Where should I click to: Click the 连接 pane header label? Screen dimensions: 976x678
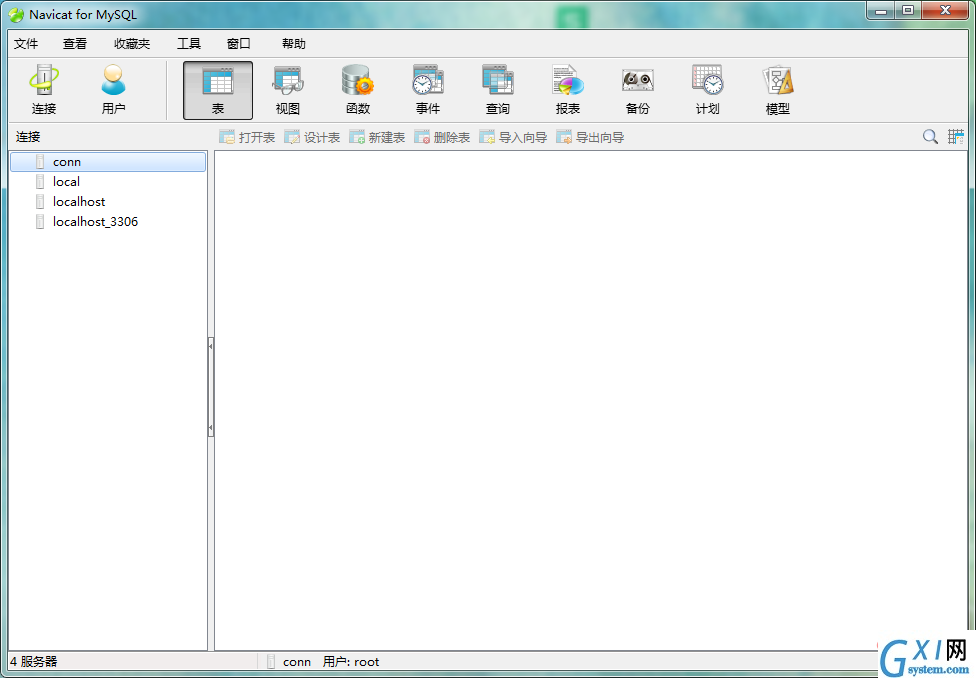pyautogui.click(x=28, y=137)
